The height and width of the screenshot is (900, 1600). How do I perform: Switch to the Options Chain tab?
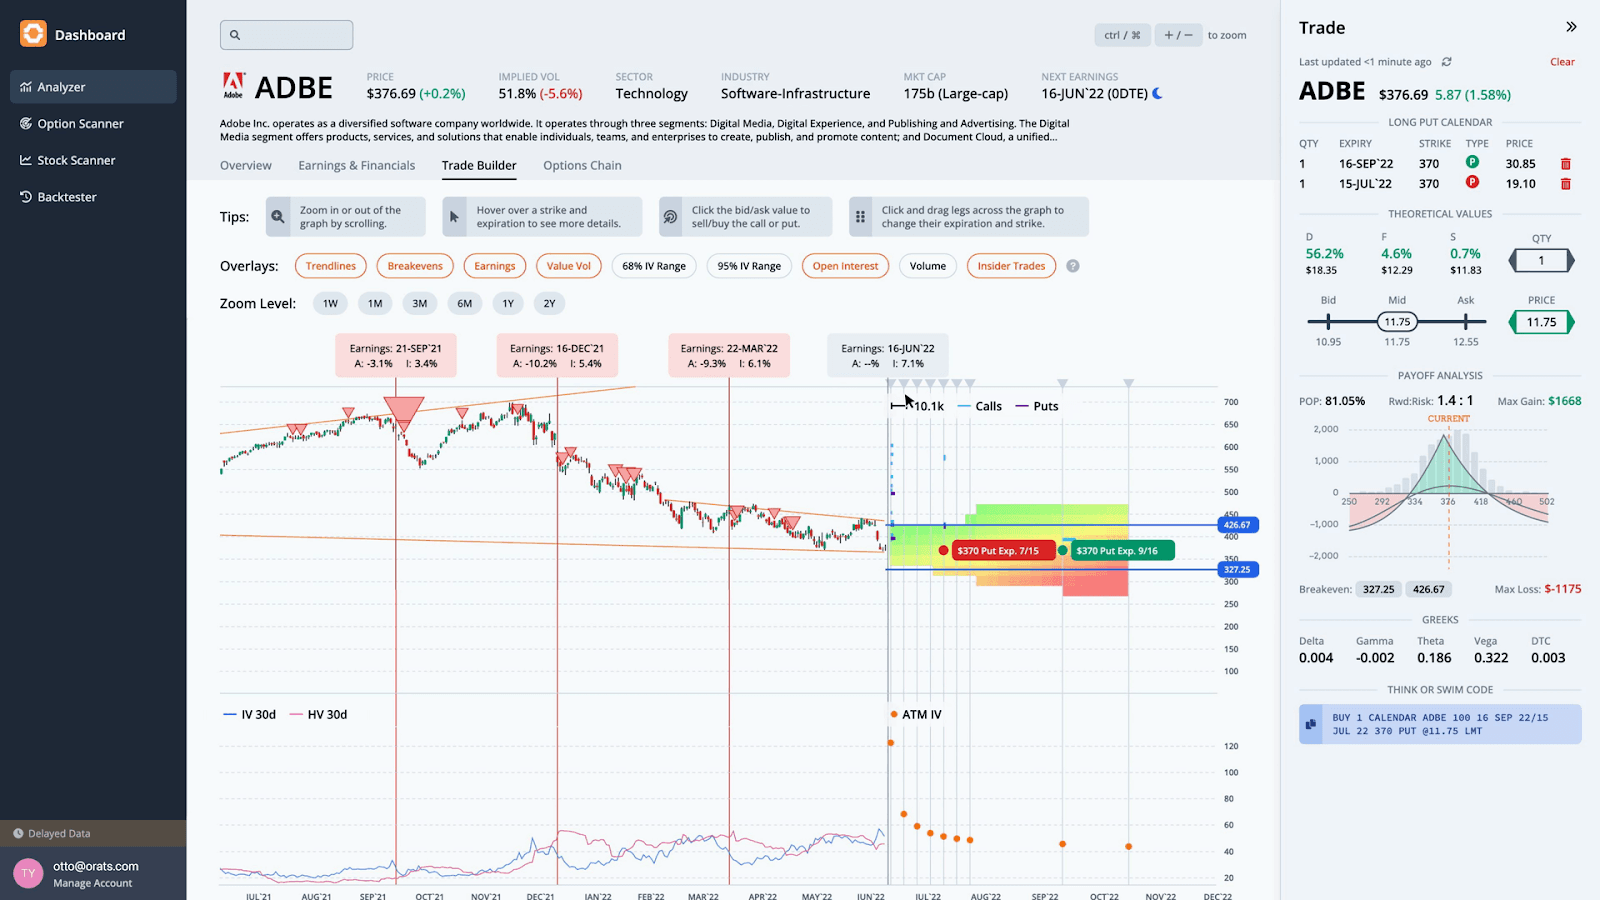pyautogui.click(x=582, y=166)
